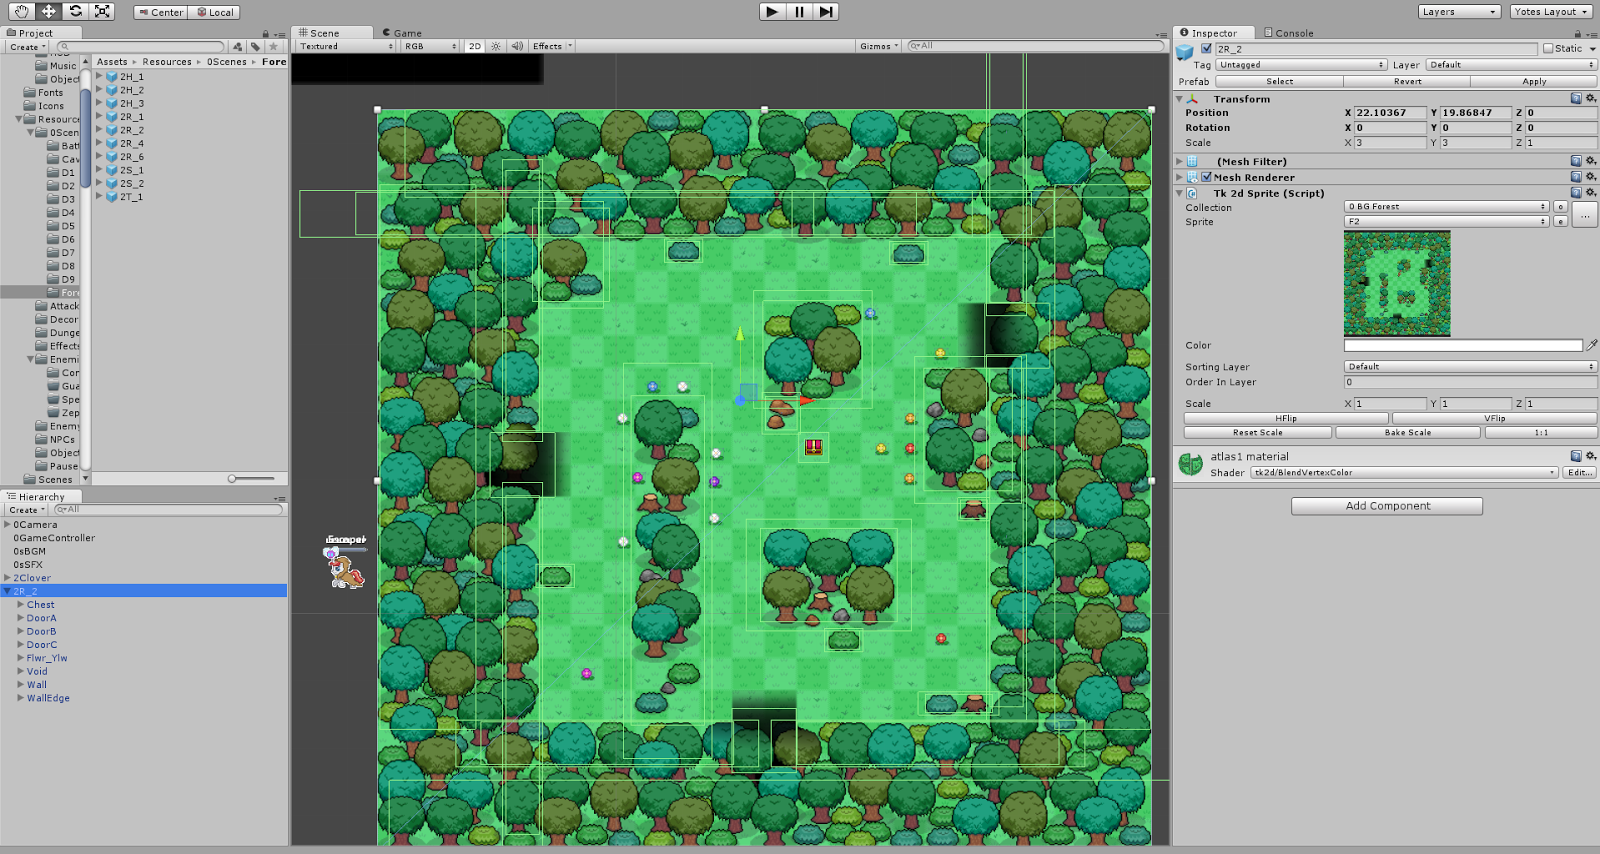The image size is (1600, 854).
Task: Start Play mode
Action: pos(772,12)
